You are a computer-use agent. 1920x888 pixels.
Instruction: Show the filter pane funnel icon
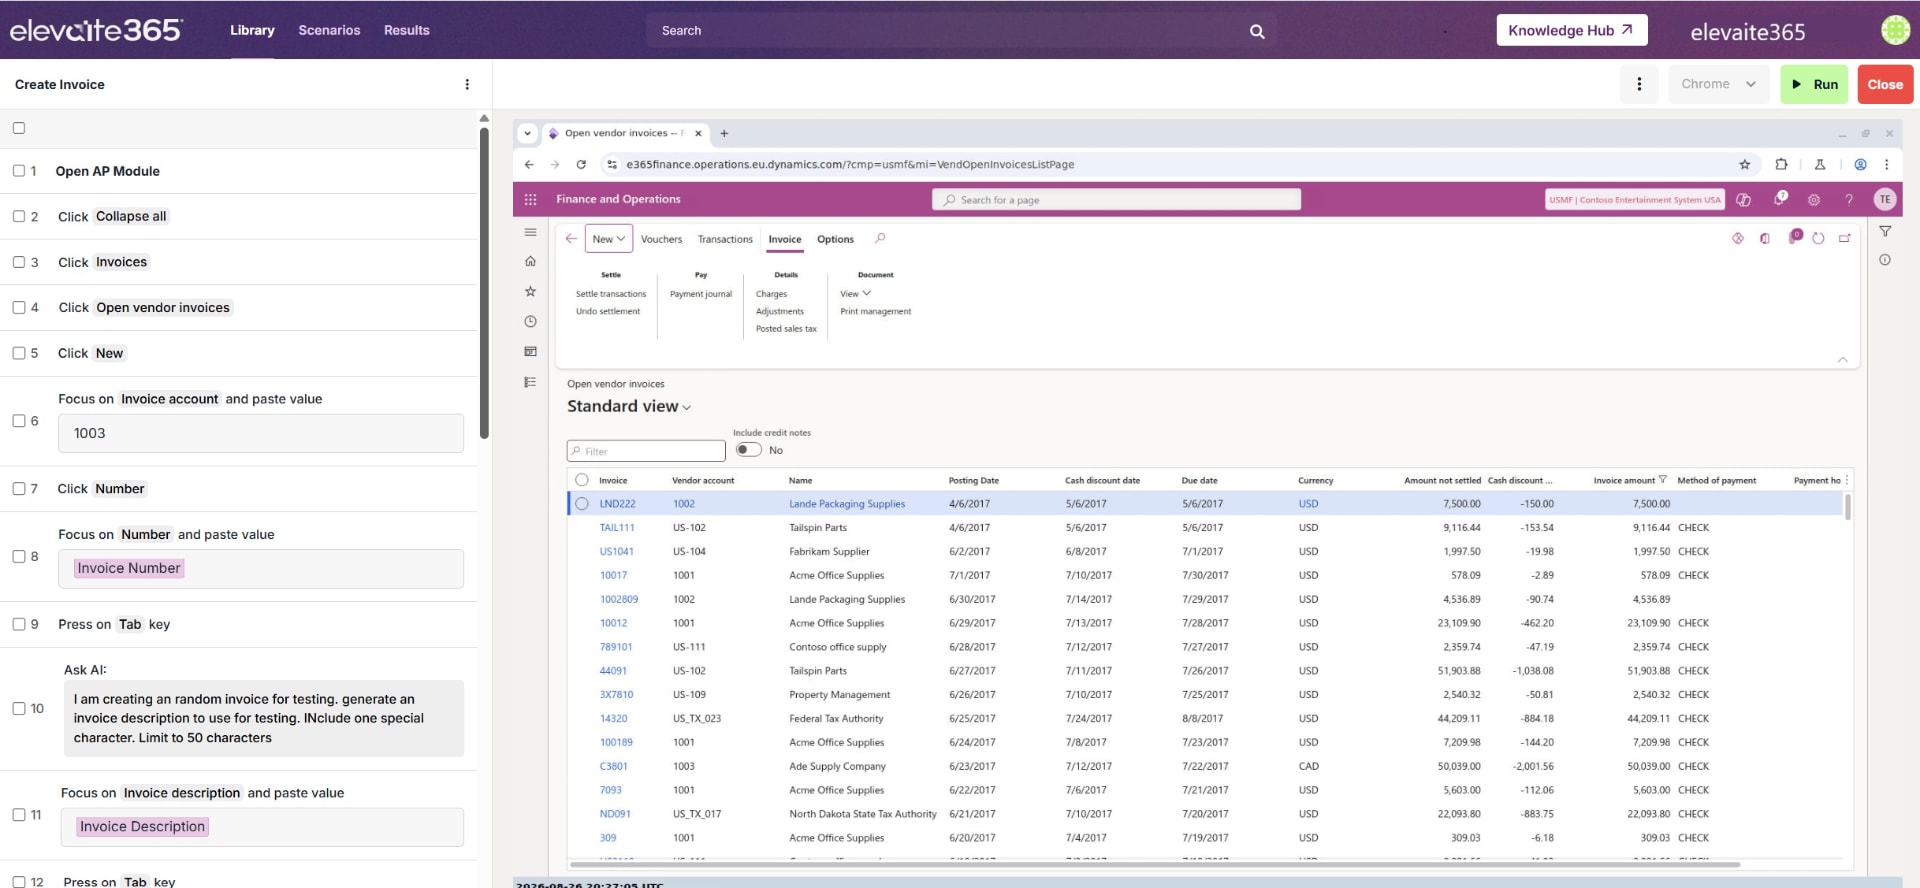[1885, 231]
